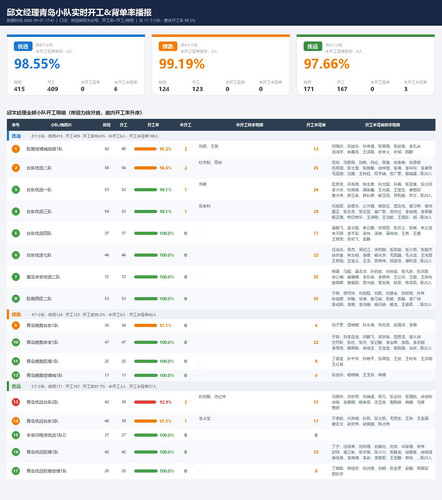Click the orange rank 9 badge
This screenshot has width=442, height=500.
[16, 325]
